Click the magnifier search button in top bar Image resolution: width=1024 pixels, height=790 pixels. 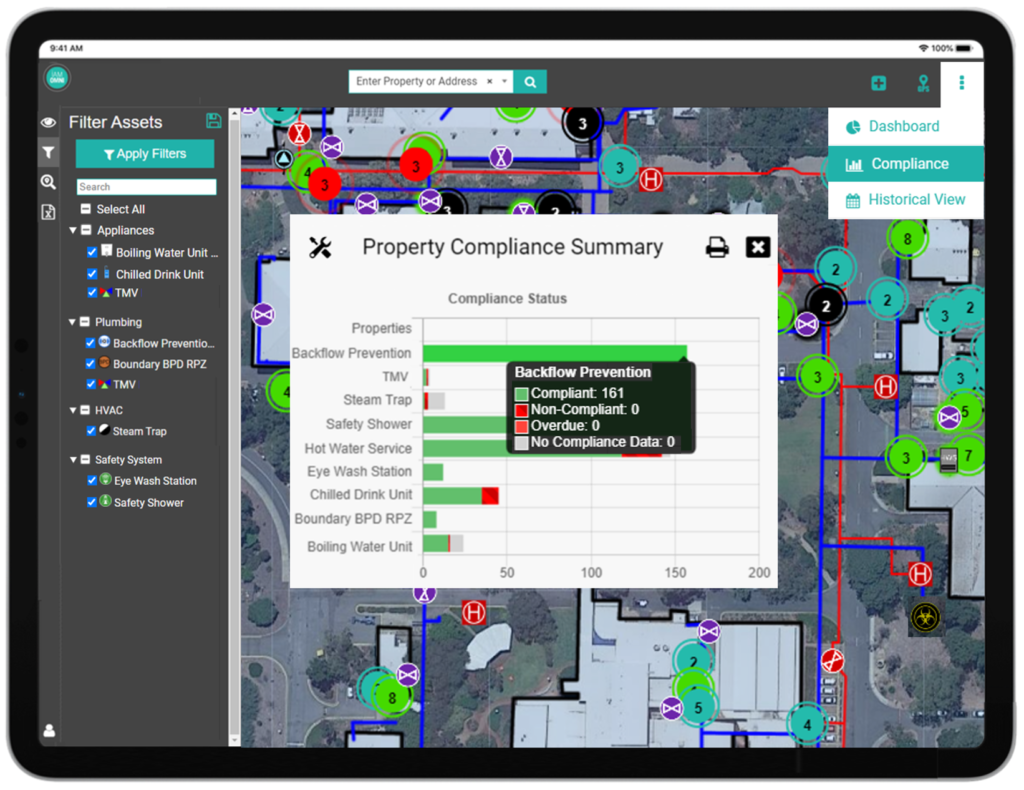(x=530, y=82)
